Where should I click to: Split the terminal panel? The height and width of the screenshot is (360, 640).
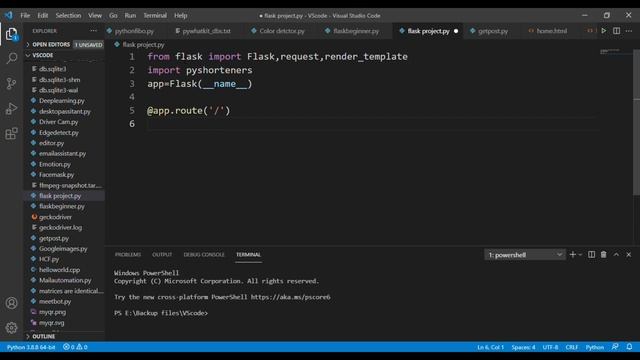click(591, 255)
